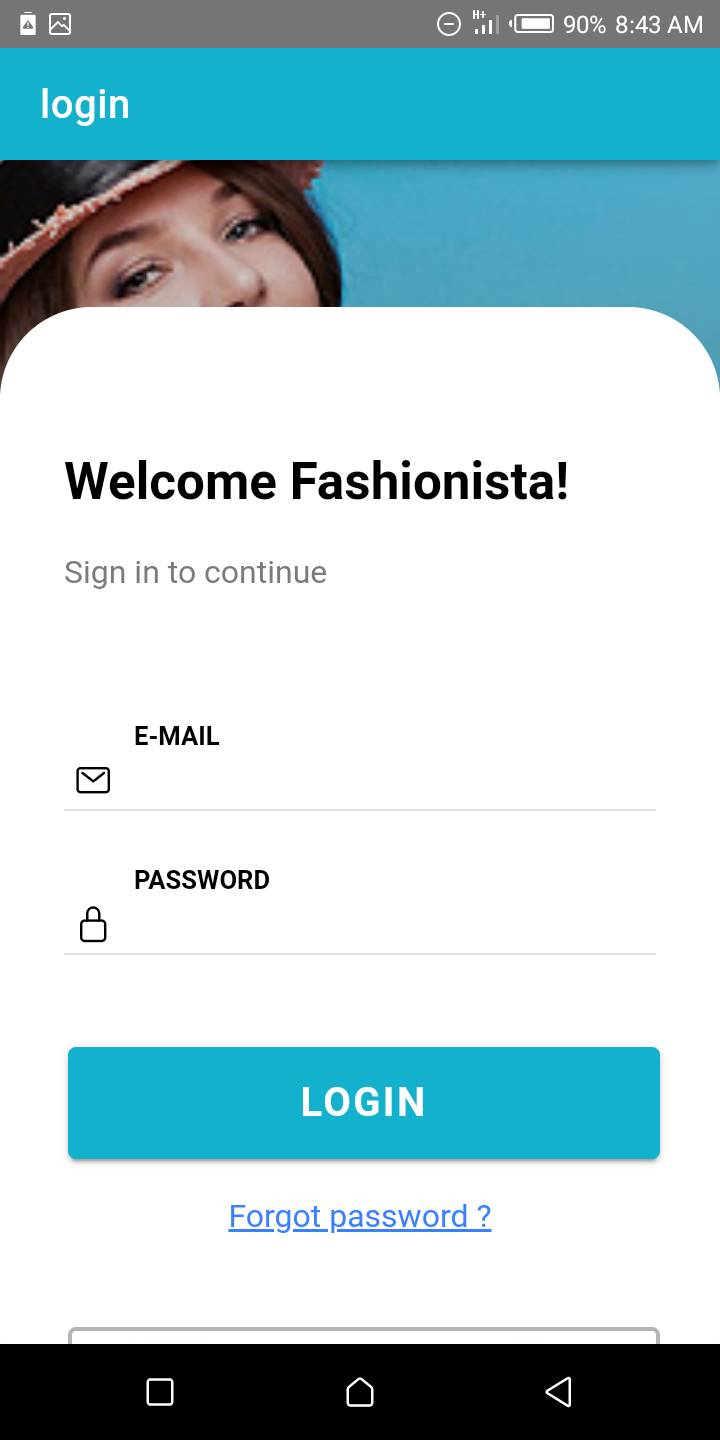720x1440 pixels.
Task: Tap the signal strength icon
Action: pos(485,24)
